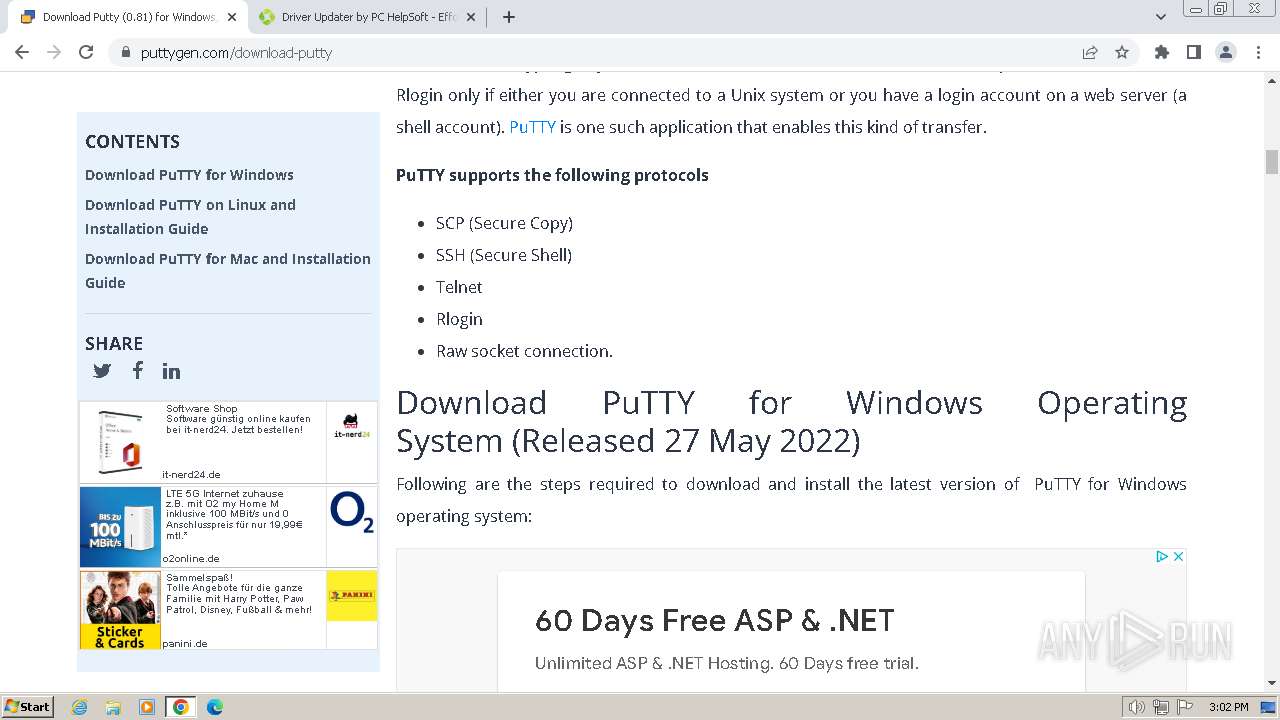1280x720 pixels.
Task: Click the scrollbar up arrow
Action: point(1272,80)
